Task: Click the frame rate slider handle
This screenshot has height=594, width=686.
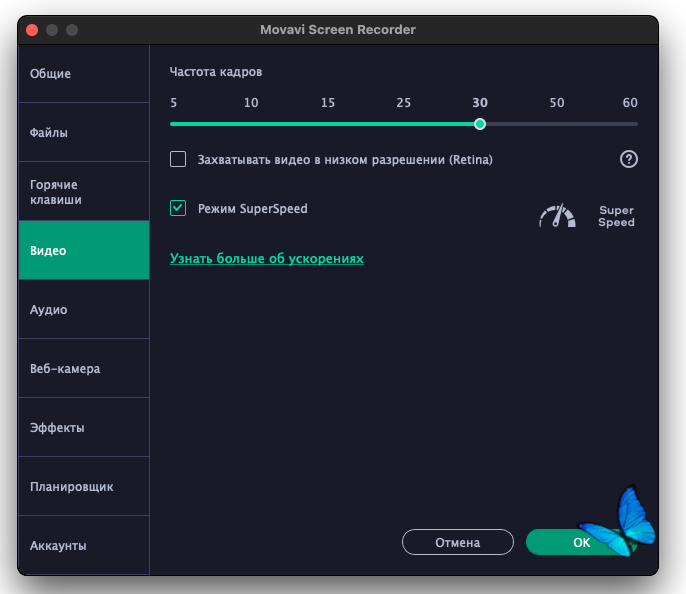Action: 480,124
